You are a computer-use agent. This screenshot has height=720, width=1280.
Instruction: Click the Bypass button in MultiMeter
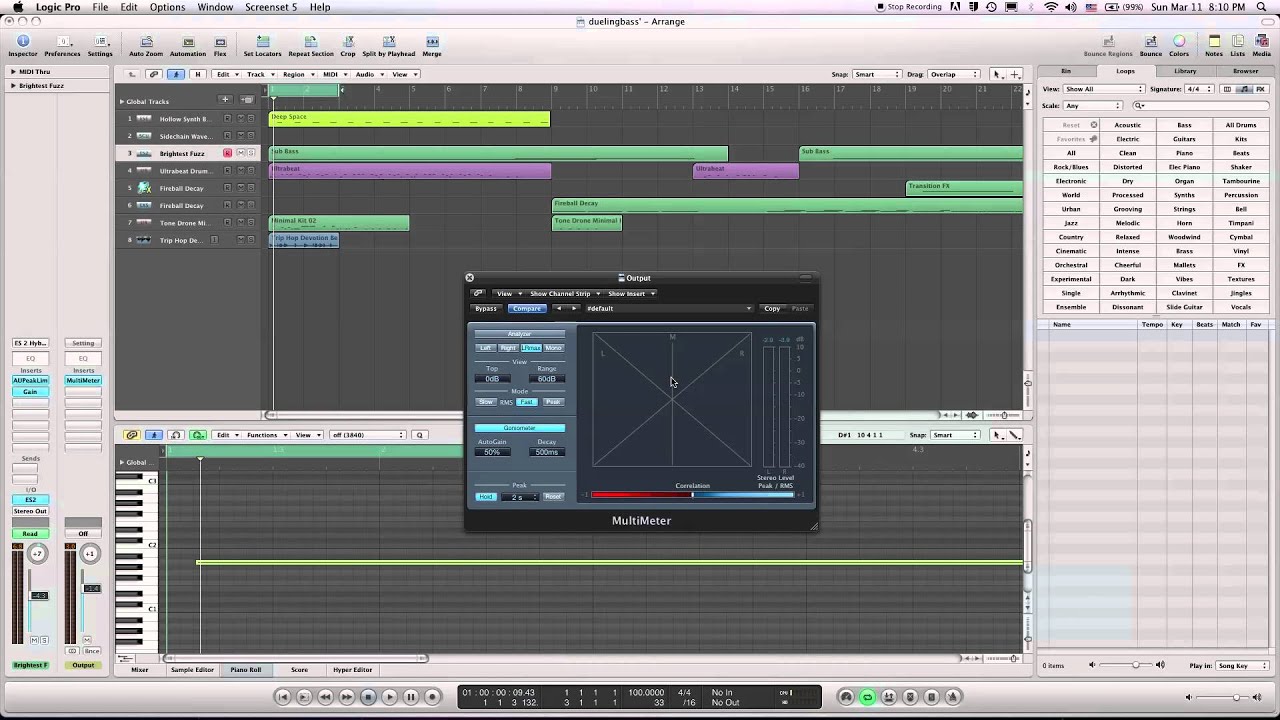tap(486, 308)
